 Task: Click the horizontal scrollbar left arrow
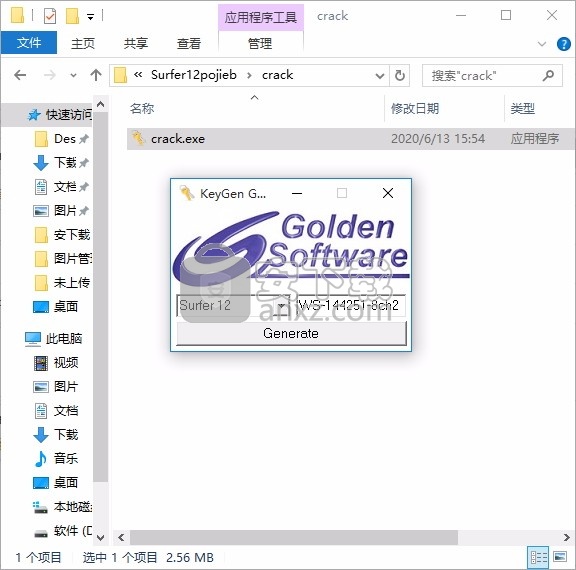tap(121, 537)
